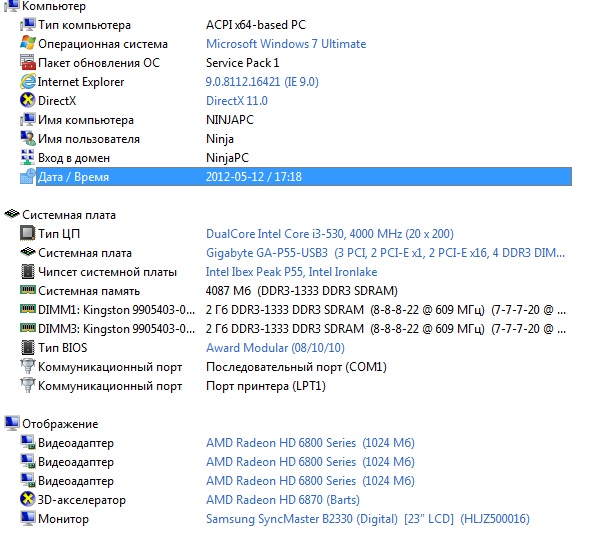The image size is (594, 533).
Task: Click the 3D-акселератор icon
Action: [x=28, y=499]
